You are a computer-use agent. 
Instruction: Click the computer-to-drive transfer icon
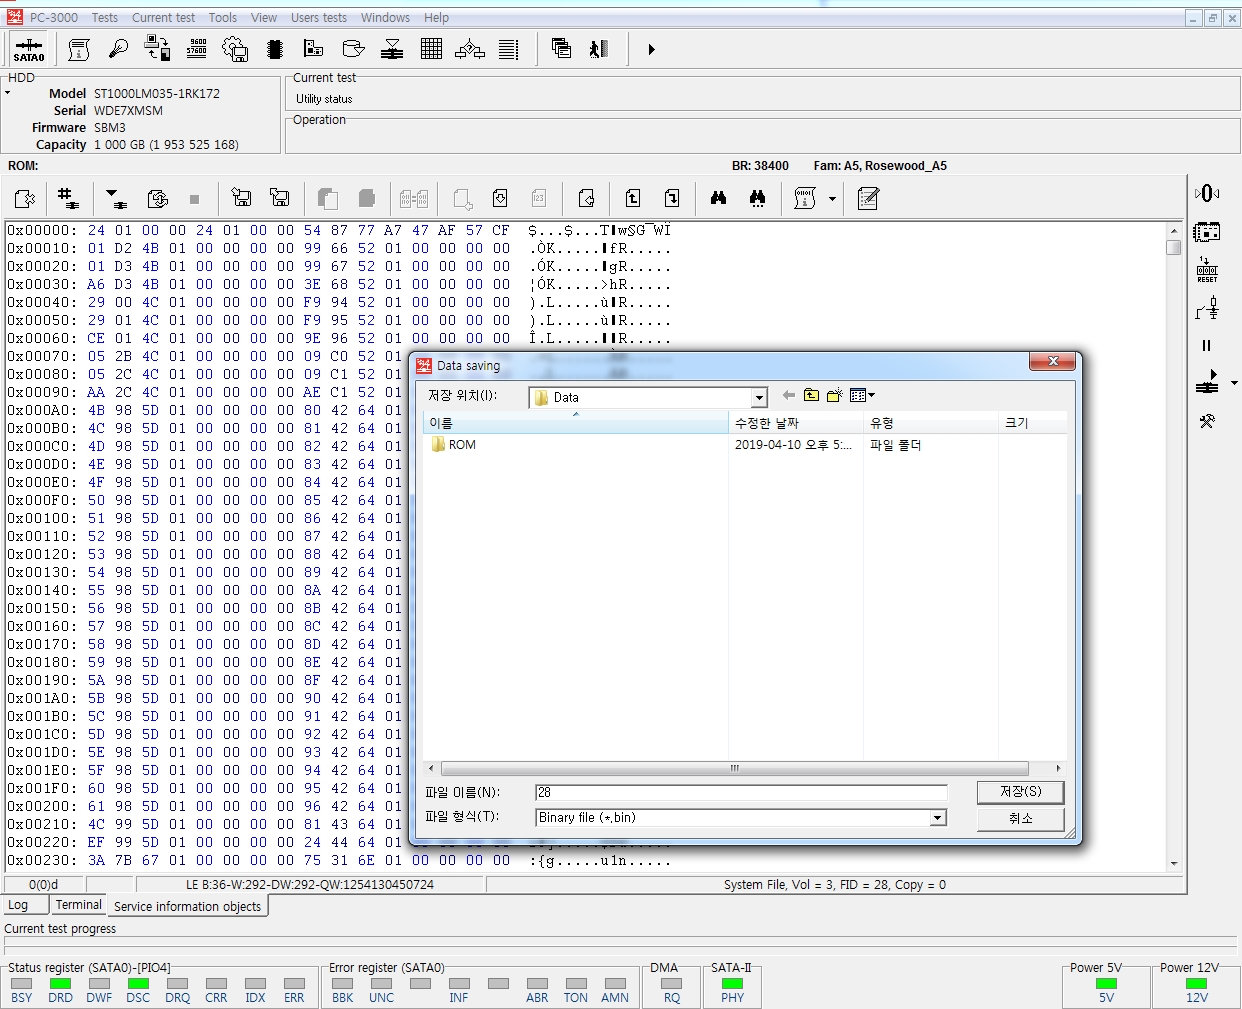point(157,49)
